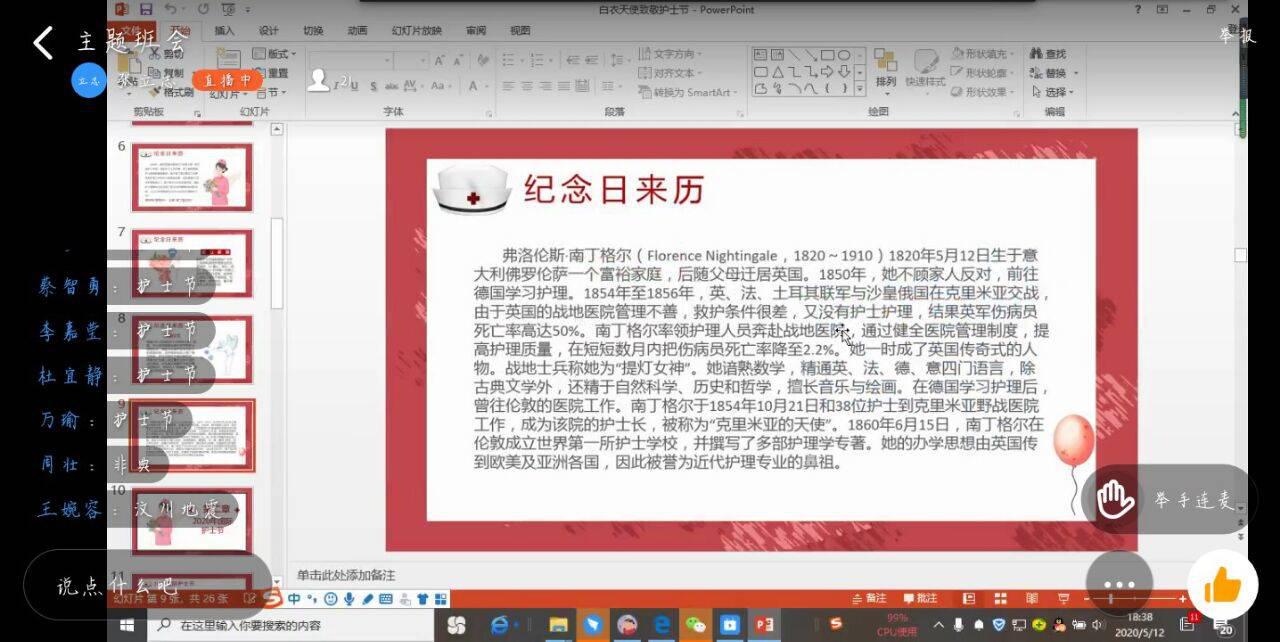Select slide 6 thumbnail

(192, 176)
